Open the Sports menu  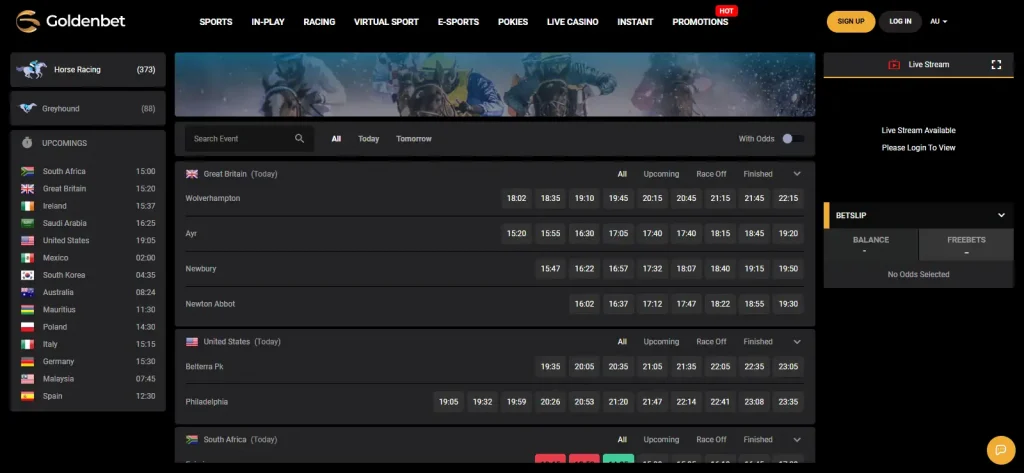(216, 22)
